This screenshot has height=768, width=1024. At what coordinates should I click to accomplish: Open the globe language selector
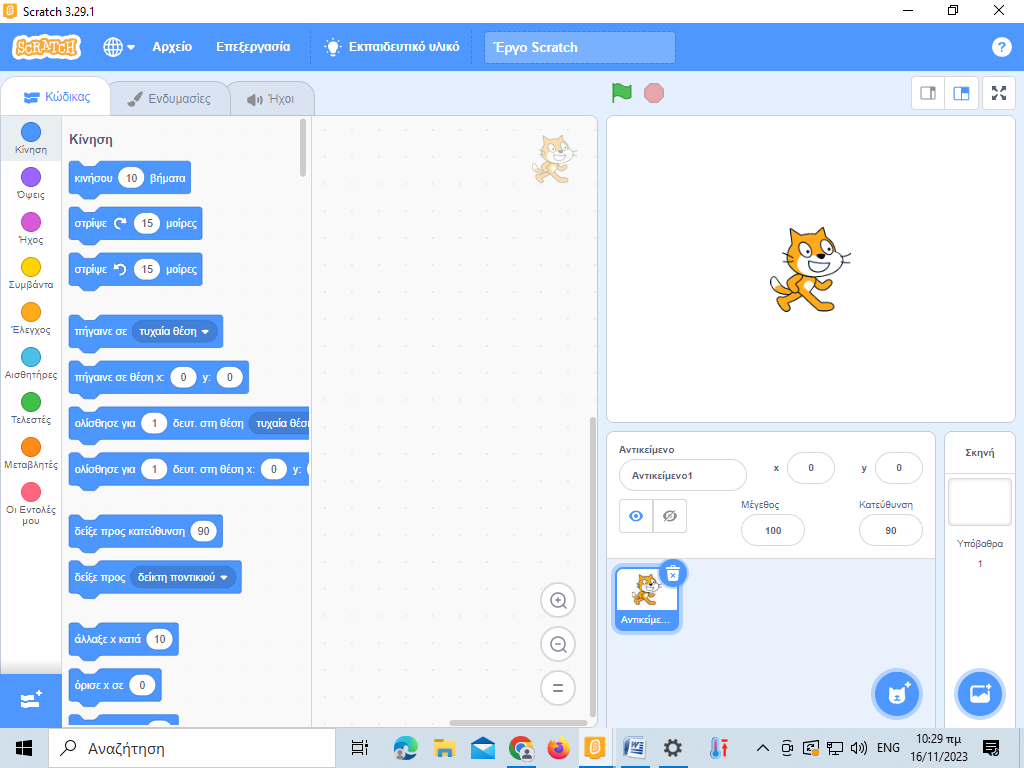[119, 47]
